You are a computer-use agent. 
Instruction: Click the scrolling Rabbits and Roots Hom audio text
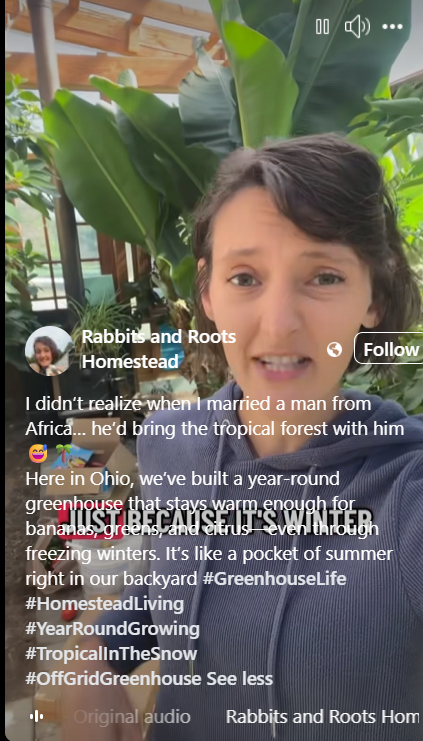click(322, 716)
